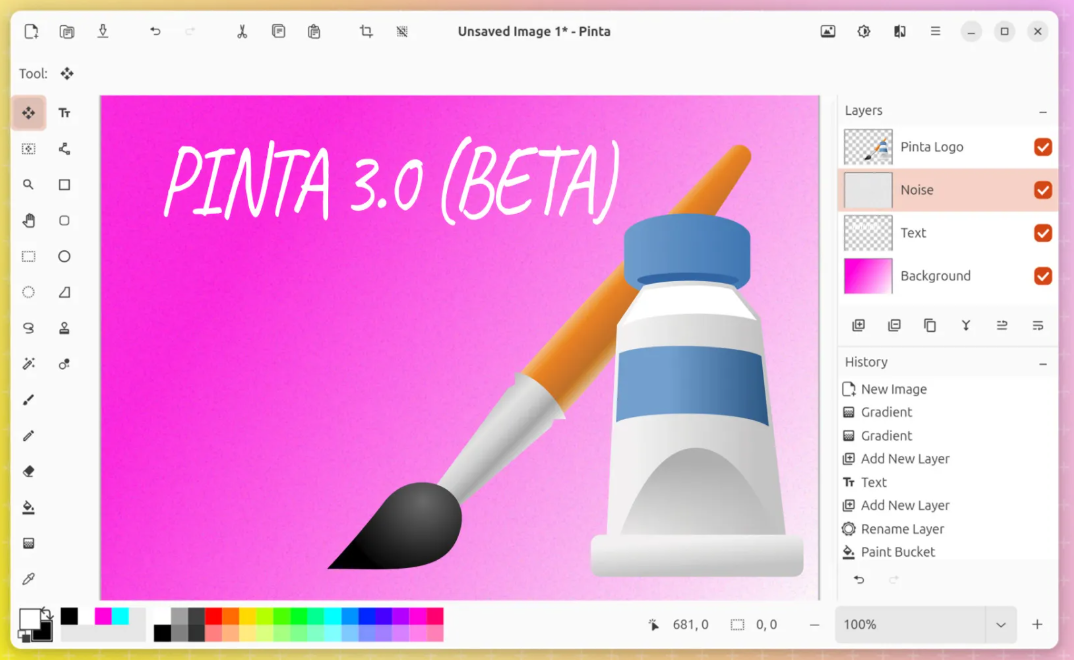Select the Background layer thumbnail
The height and width of the screenshot is (660, 1074).
click(868, 276)
